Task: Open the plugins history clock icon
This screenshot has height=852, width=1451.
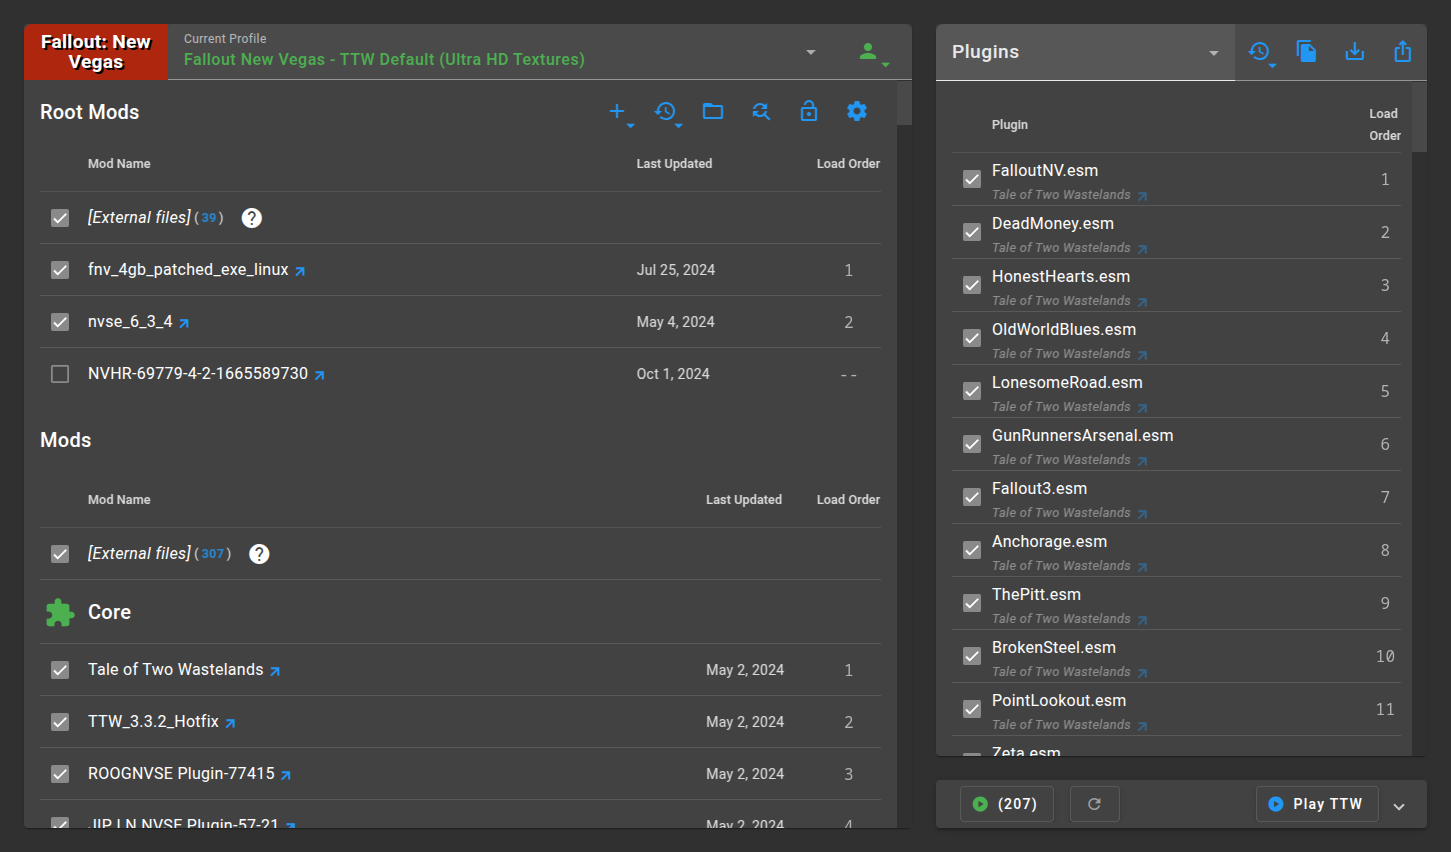Action: tap(1259, 50)
